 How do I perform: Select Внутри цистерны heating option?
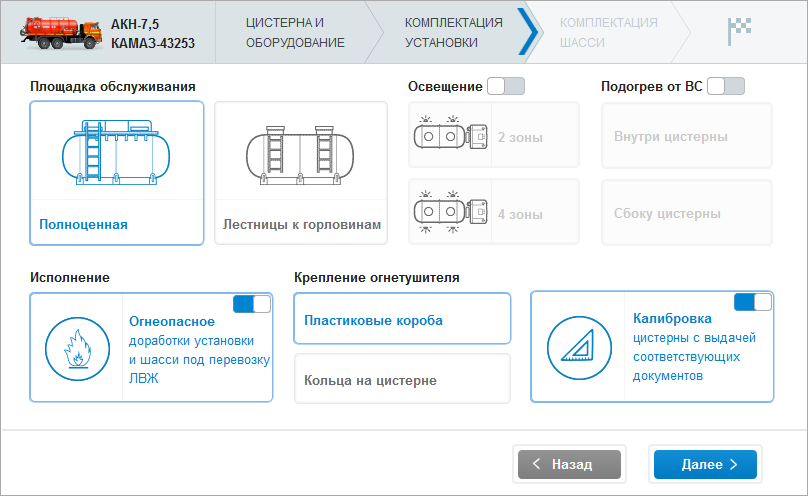point(686,137)
